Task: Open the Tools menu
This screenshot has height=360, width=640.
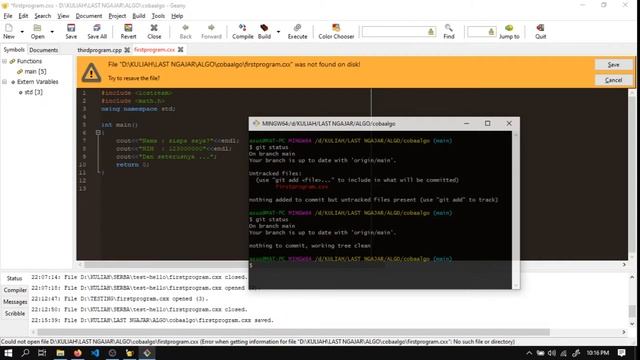Action: click(x=158, y=16)
